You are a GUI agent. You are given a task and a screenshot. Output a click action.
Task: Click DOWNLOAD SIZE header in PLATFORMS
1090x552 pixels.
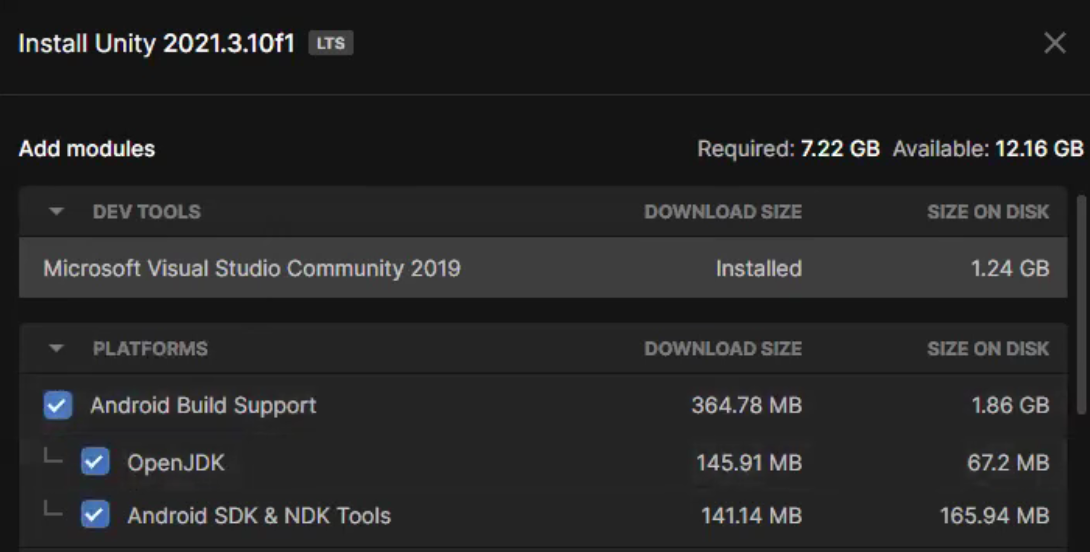point(723,348)
